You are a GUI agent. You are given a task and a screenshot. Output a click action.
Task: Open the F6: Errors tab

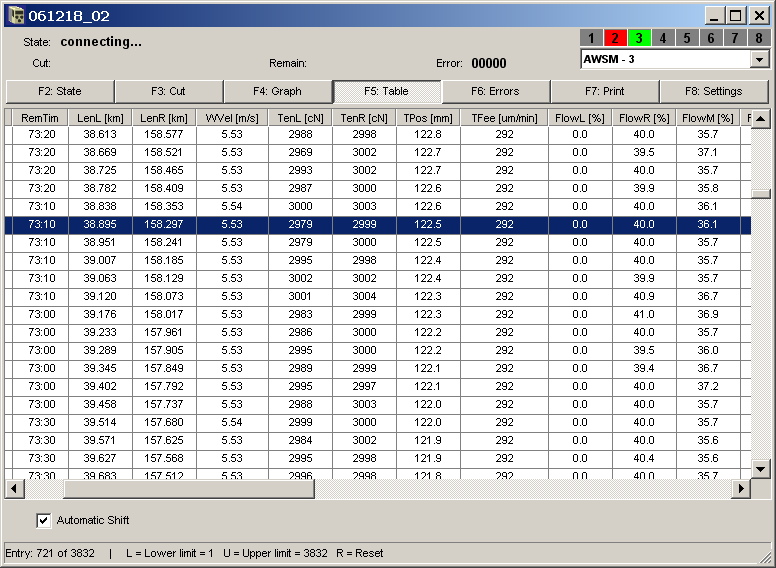pos(496,91)
